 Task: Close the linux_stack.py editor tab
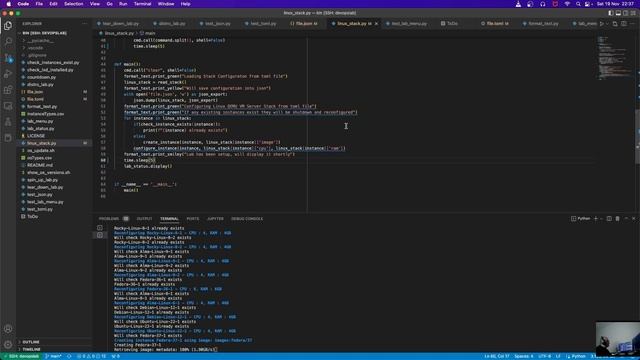click(x=376, y=24)
